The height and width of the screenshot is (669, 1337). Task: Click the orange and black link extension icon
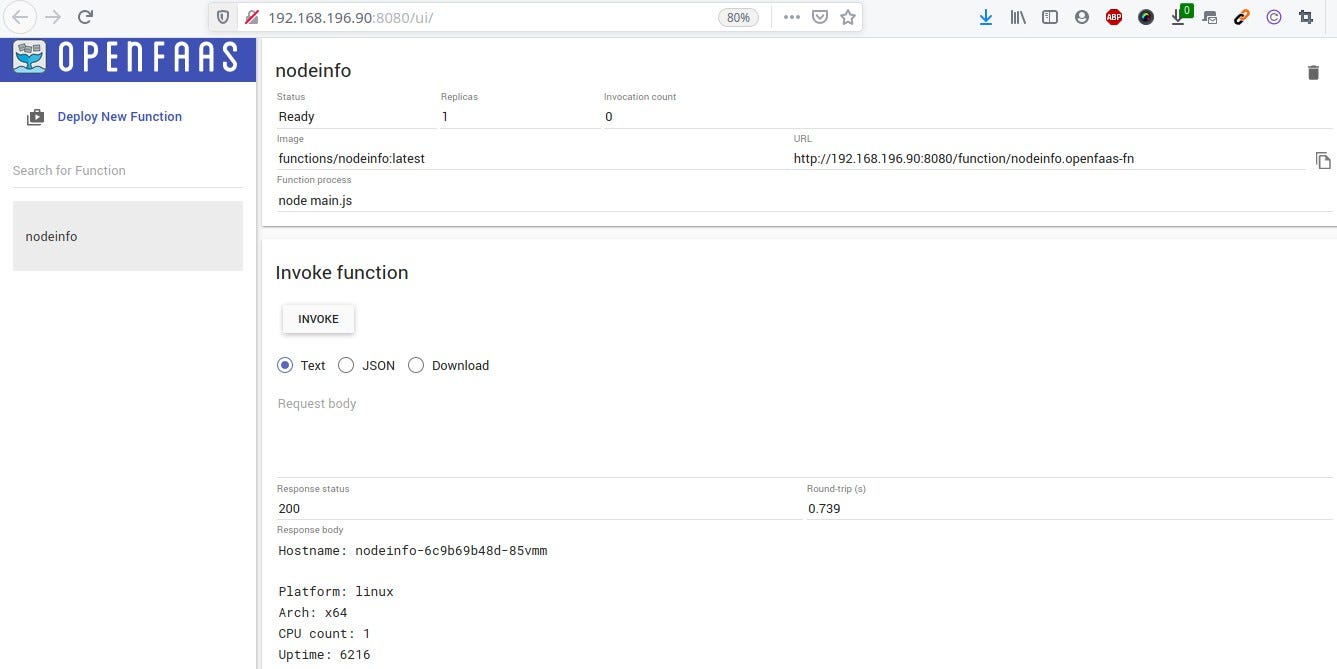tap(1242, 17)
